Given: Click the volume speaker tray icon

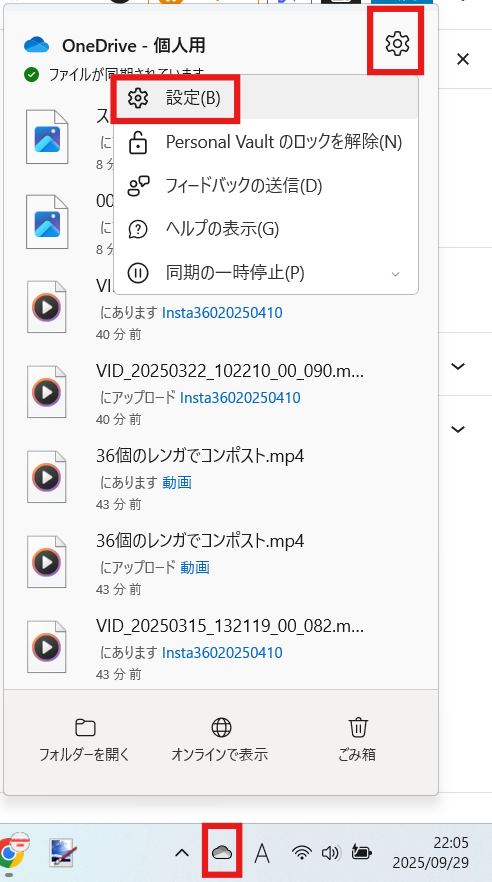Looking at the screenshot, I should tap(330, 853).
